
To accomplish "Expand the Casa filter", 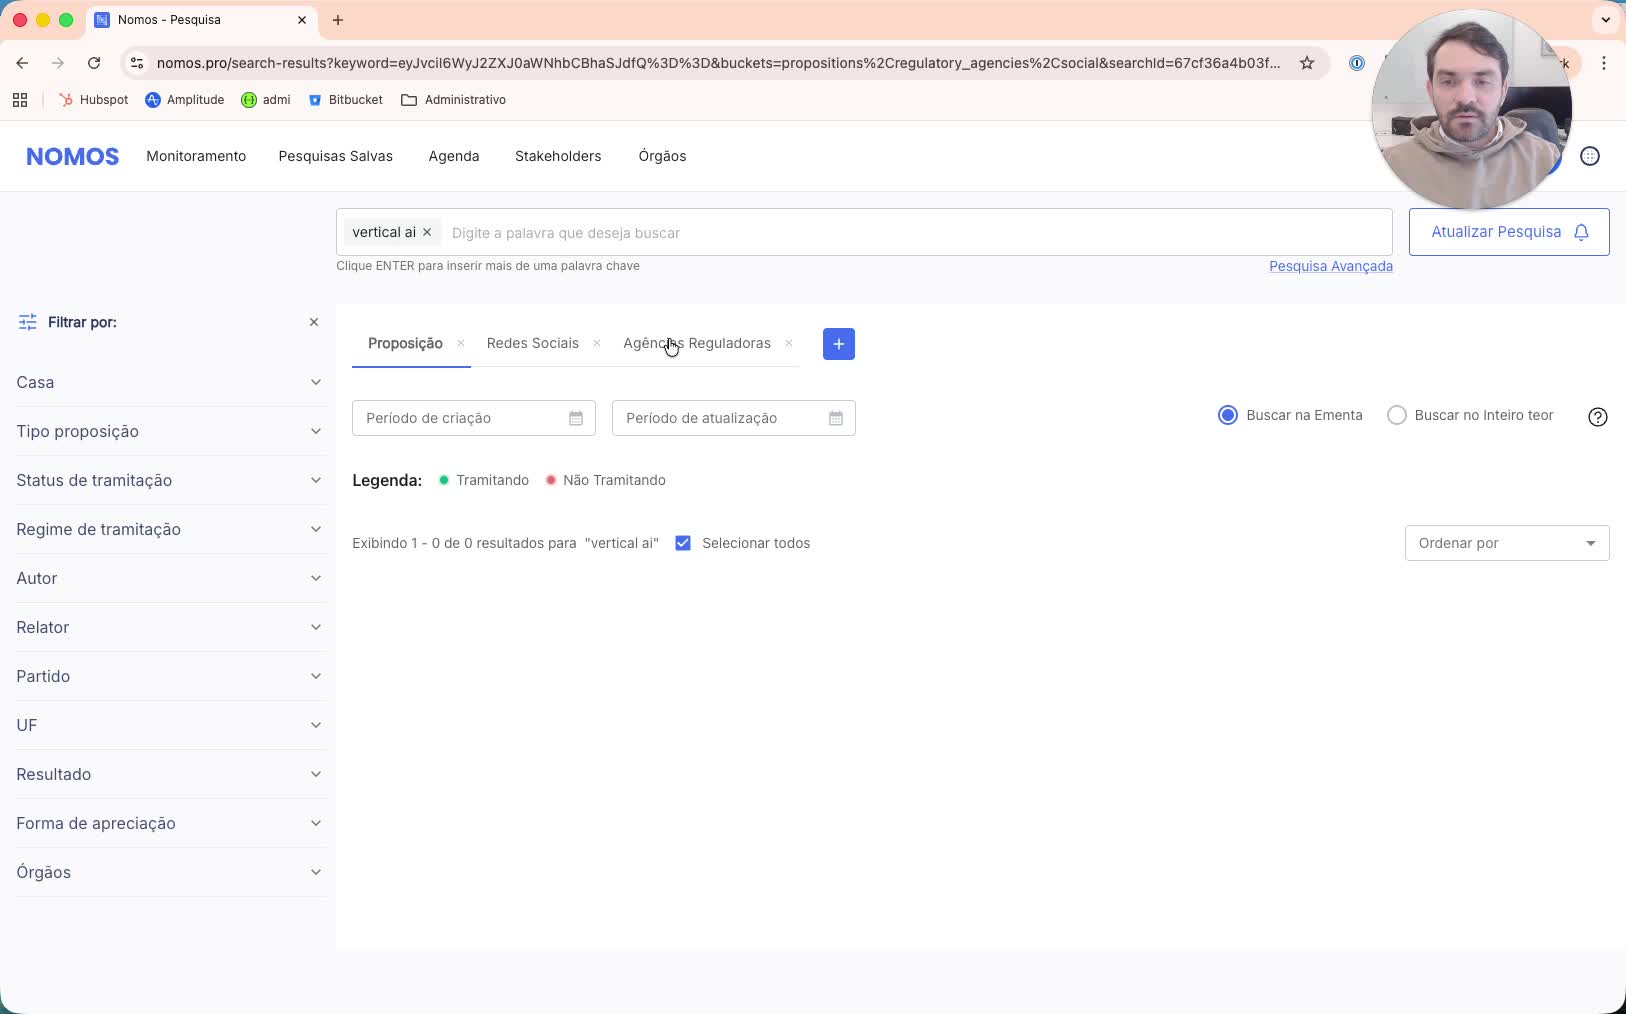I will coord(170,382).
